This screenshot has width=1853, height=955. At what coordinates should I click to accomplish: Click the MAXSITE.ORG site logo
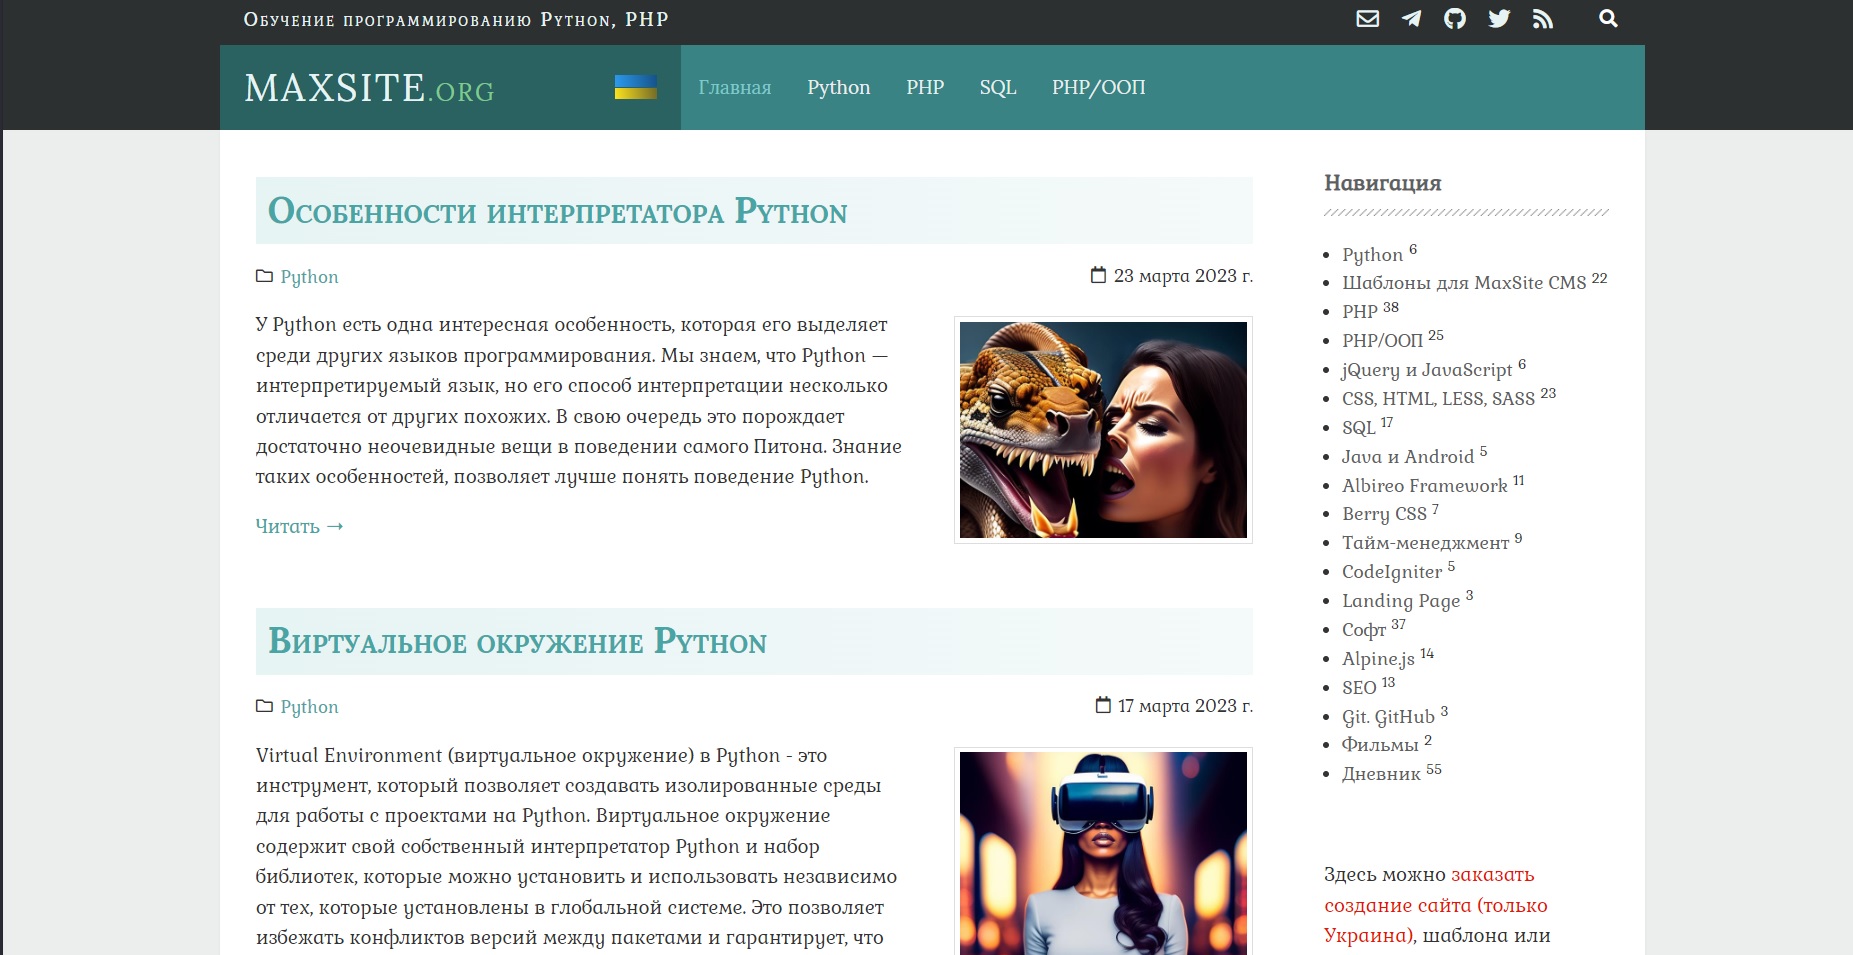(369, 88)
